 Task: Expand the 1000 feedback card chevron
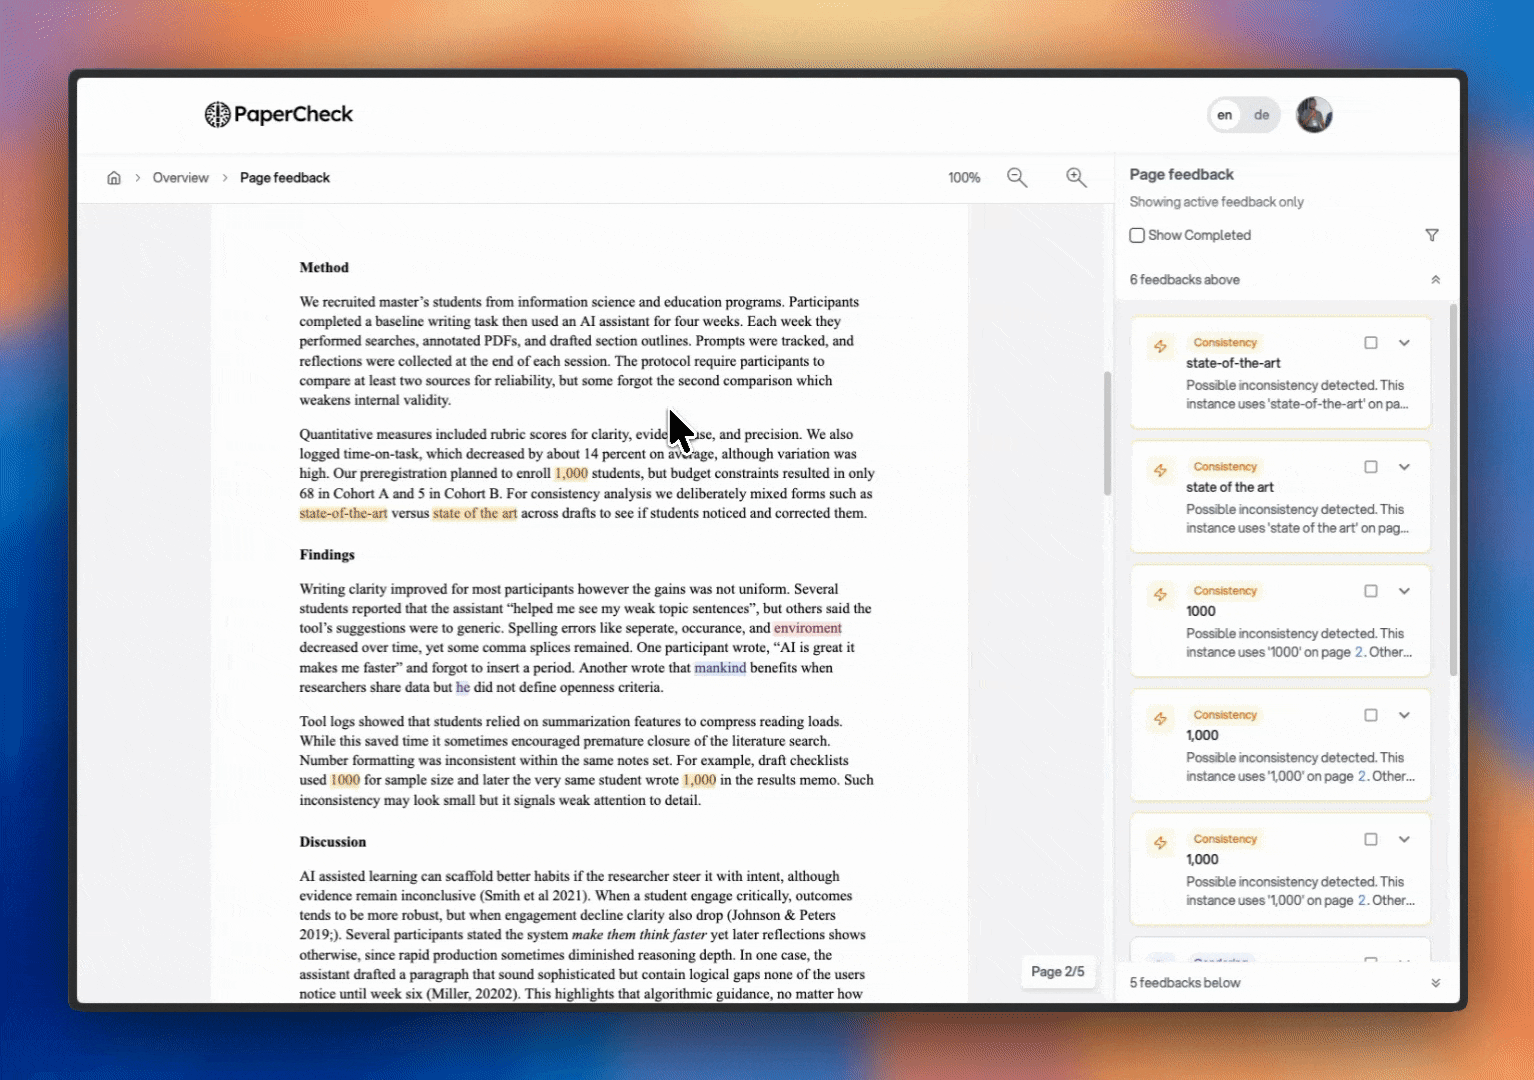1404,591
